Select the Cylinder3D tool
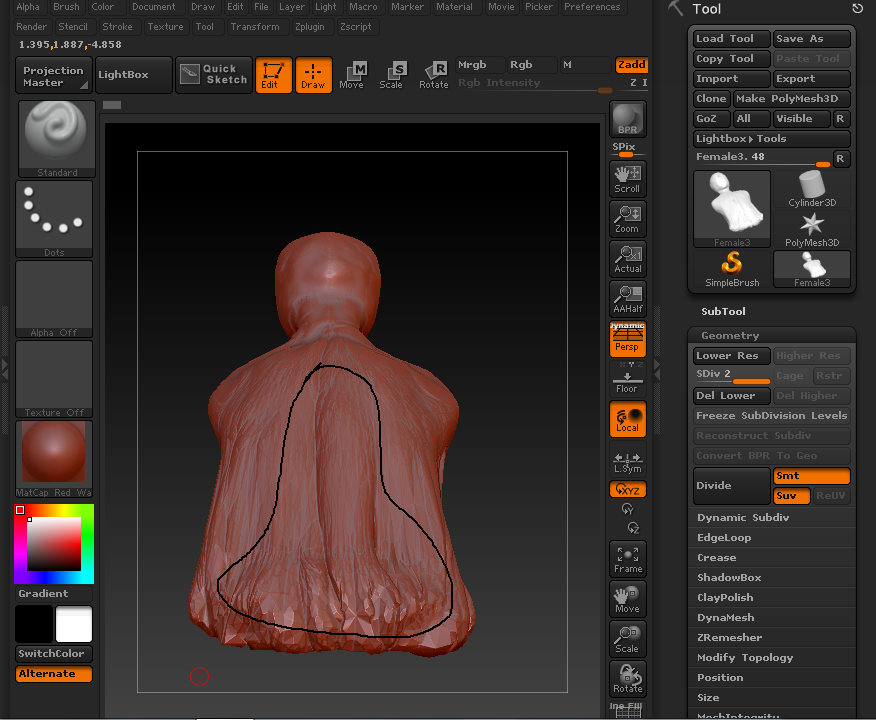 812,189
